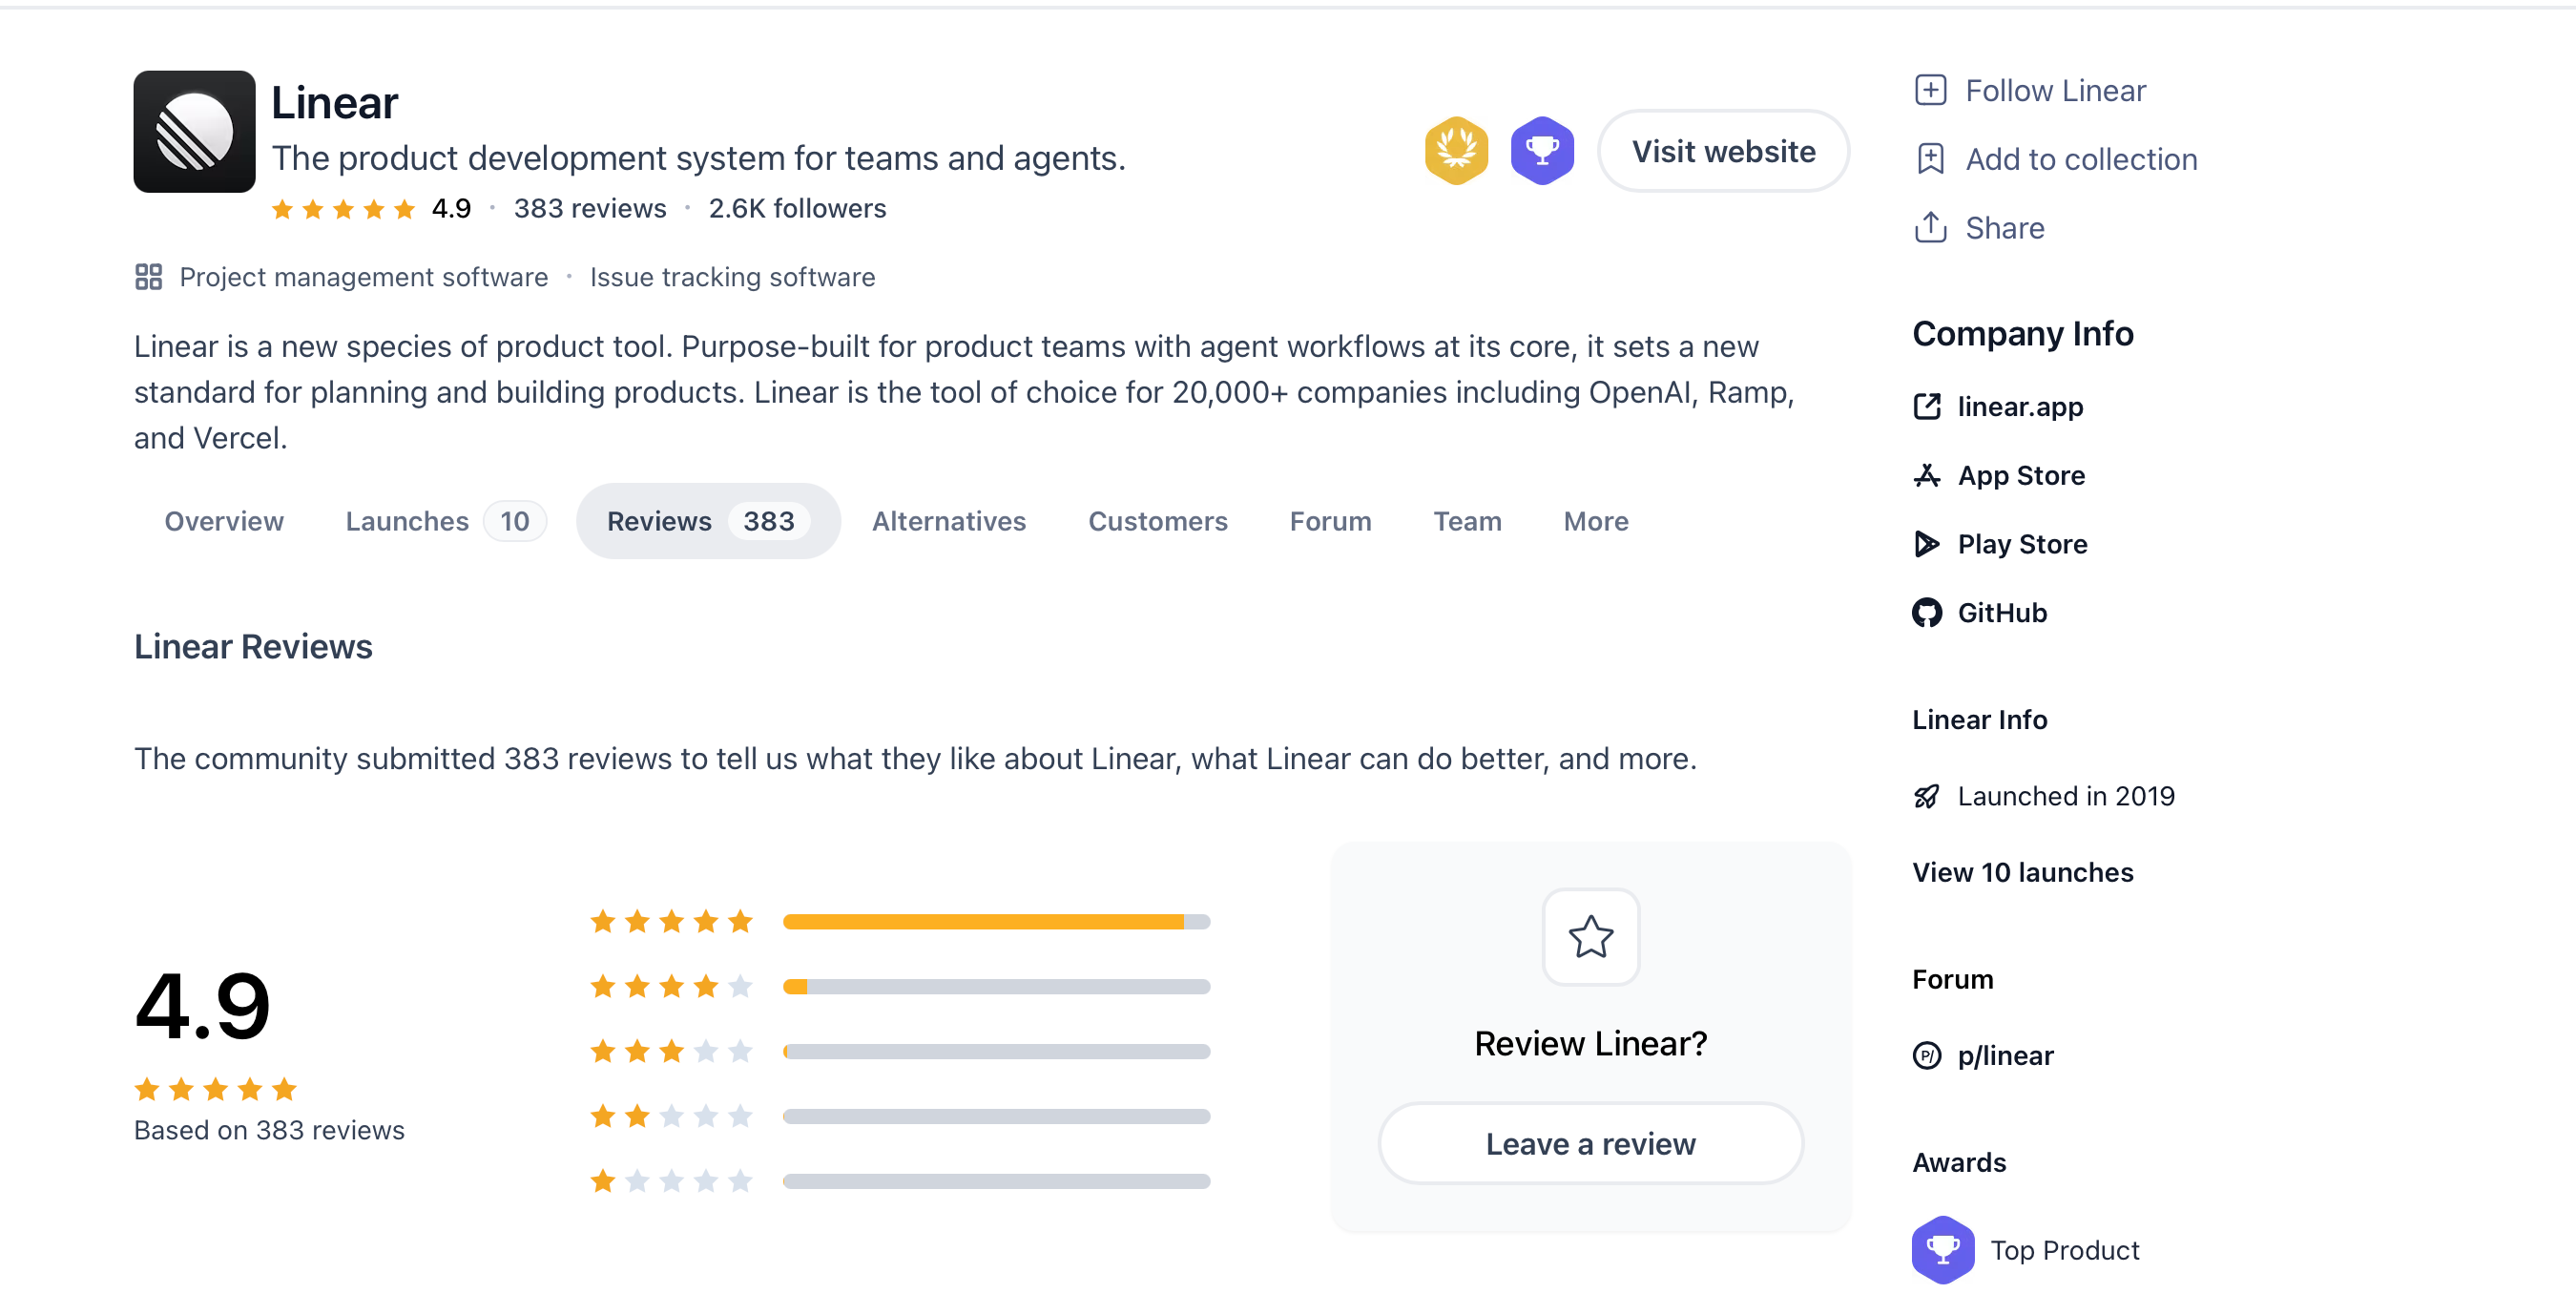Image resolution: width=2576 pixels, height=1294 pixels.
Task: Click the Linear app logo
Action: pyautogui.click(x=194, y=131)
